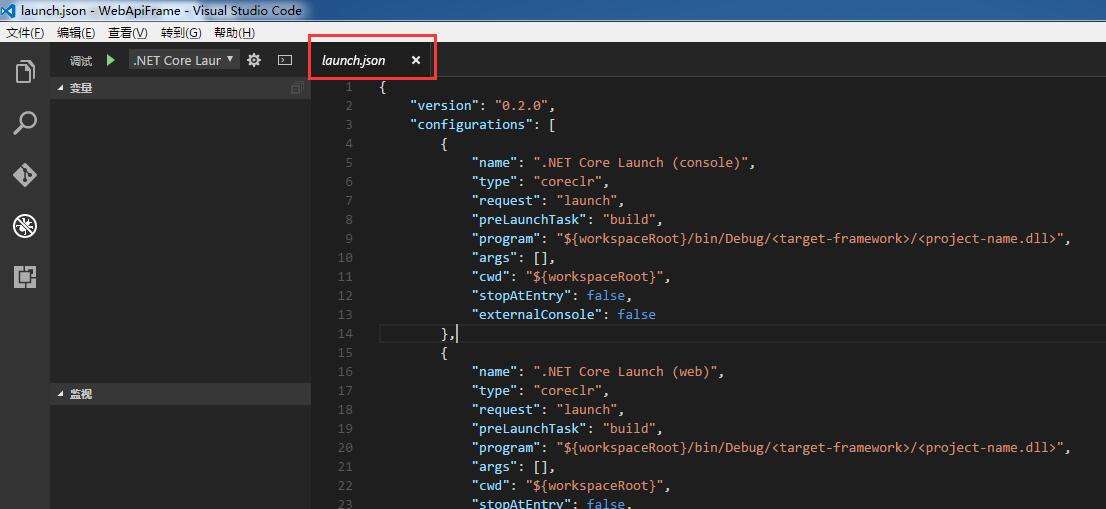Screen dimensions: 1106x509
Task: Open the 文件(F) menu
Action: (25, 33)
